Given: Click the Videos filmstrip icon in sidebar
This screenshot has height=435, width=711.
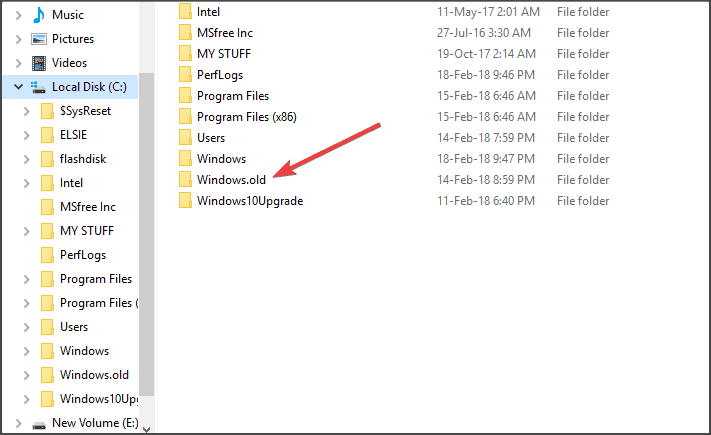Looking at the screenshot, I should point(39,63).
